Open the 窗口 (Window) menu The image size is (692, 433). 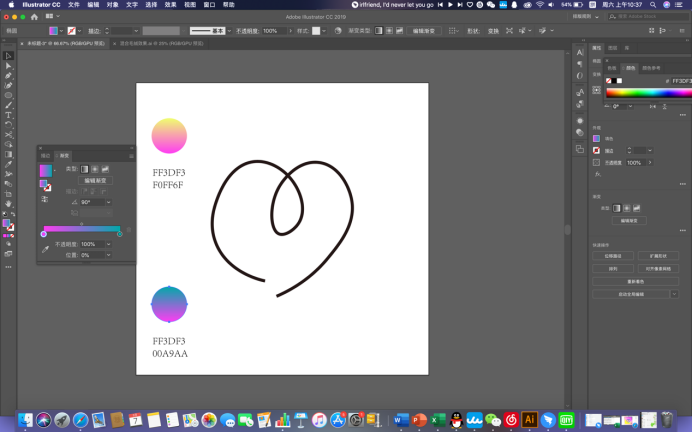click(x=209, y=5)
